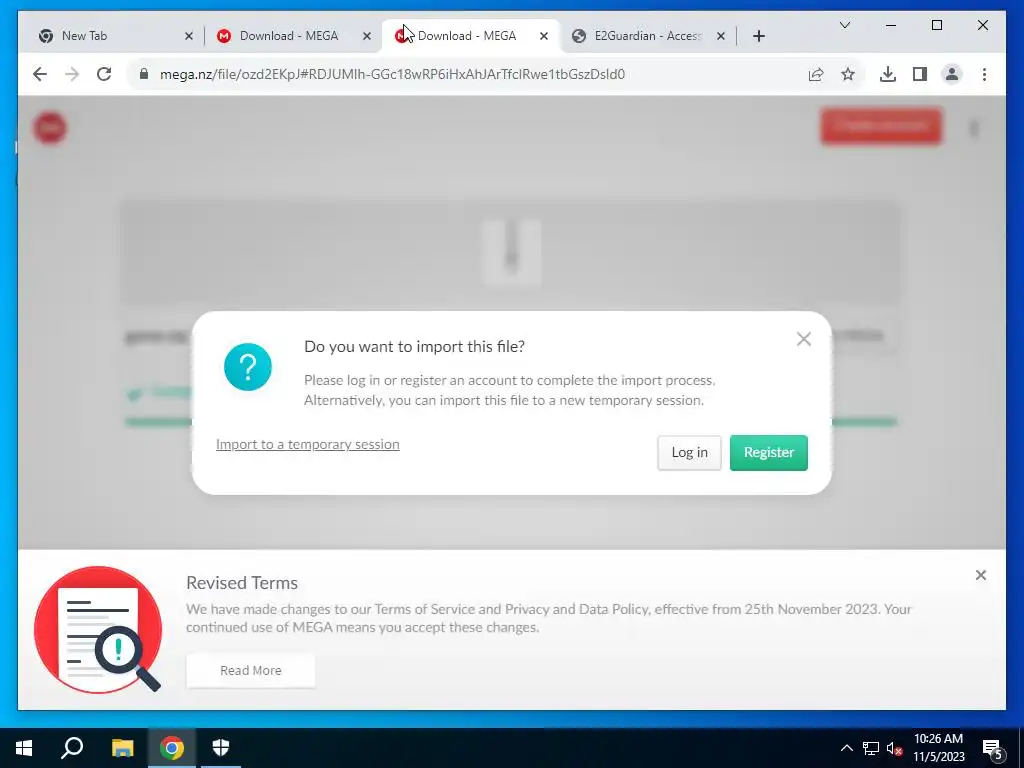The height and width of the screenshot is (768, 1024).
Task: Click the muted volume tray icon
Action: coord(894,748)
